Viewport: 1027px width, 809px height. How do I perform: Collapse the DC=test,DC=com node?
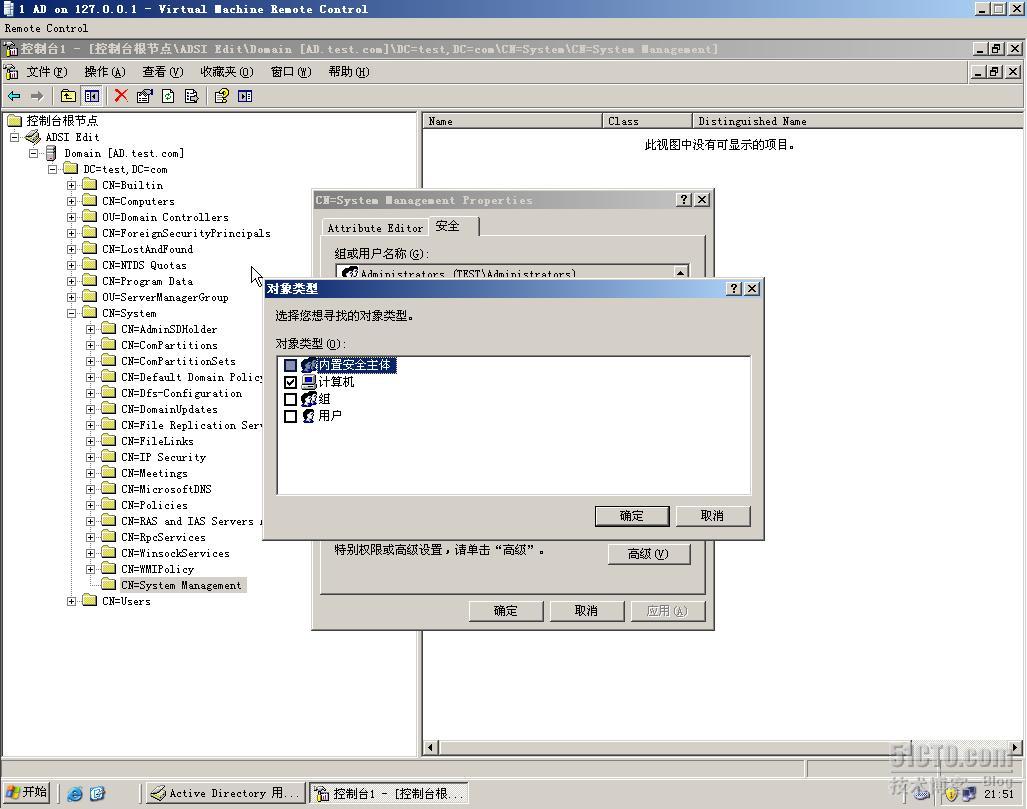[x=52, y=169]
